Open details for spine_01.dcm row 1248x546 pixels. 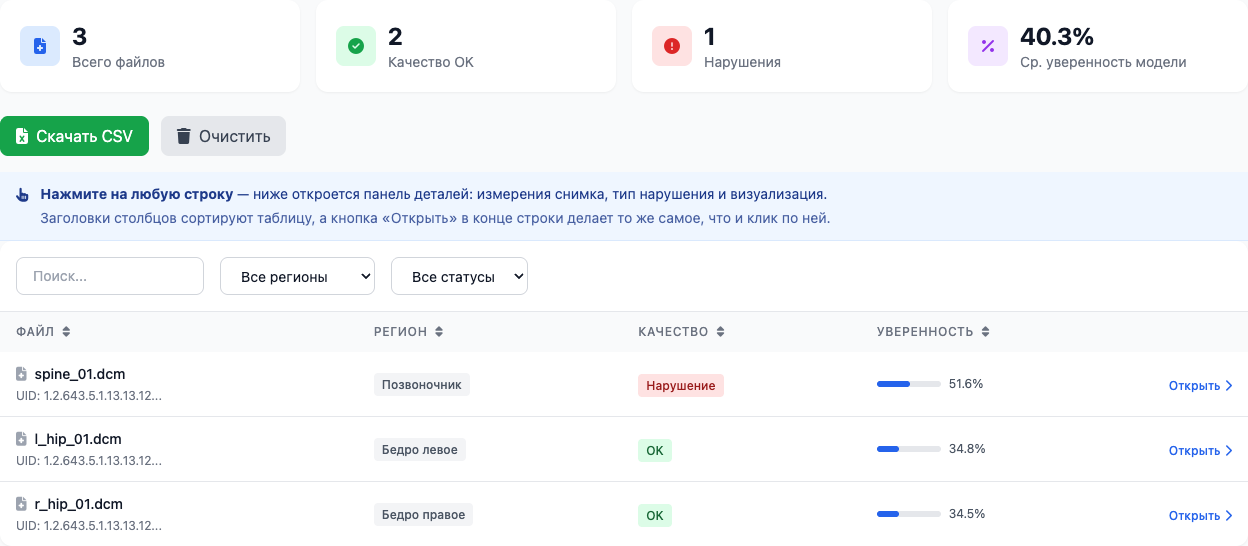(x=1200, y=385)
